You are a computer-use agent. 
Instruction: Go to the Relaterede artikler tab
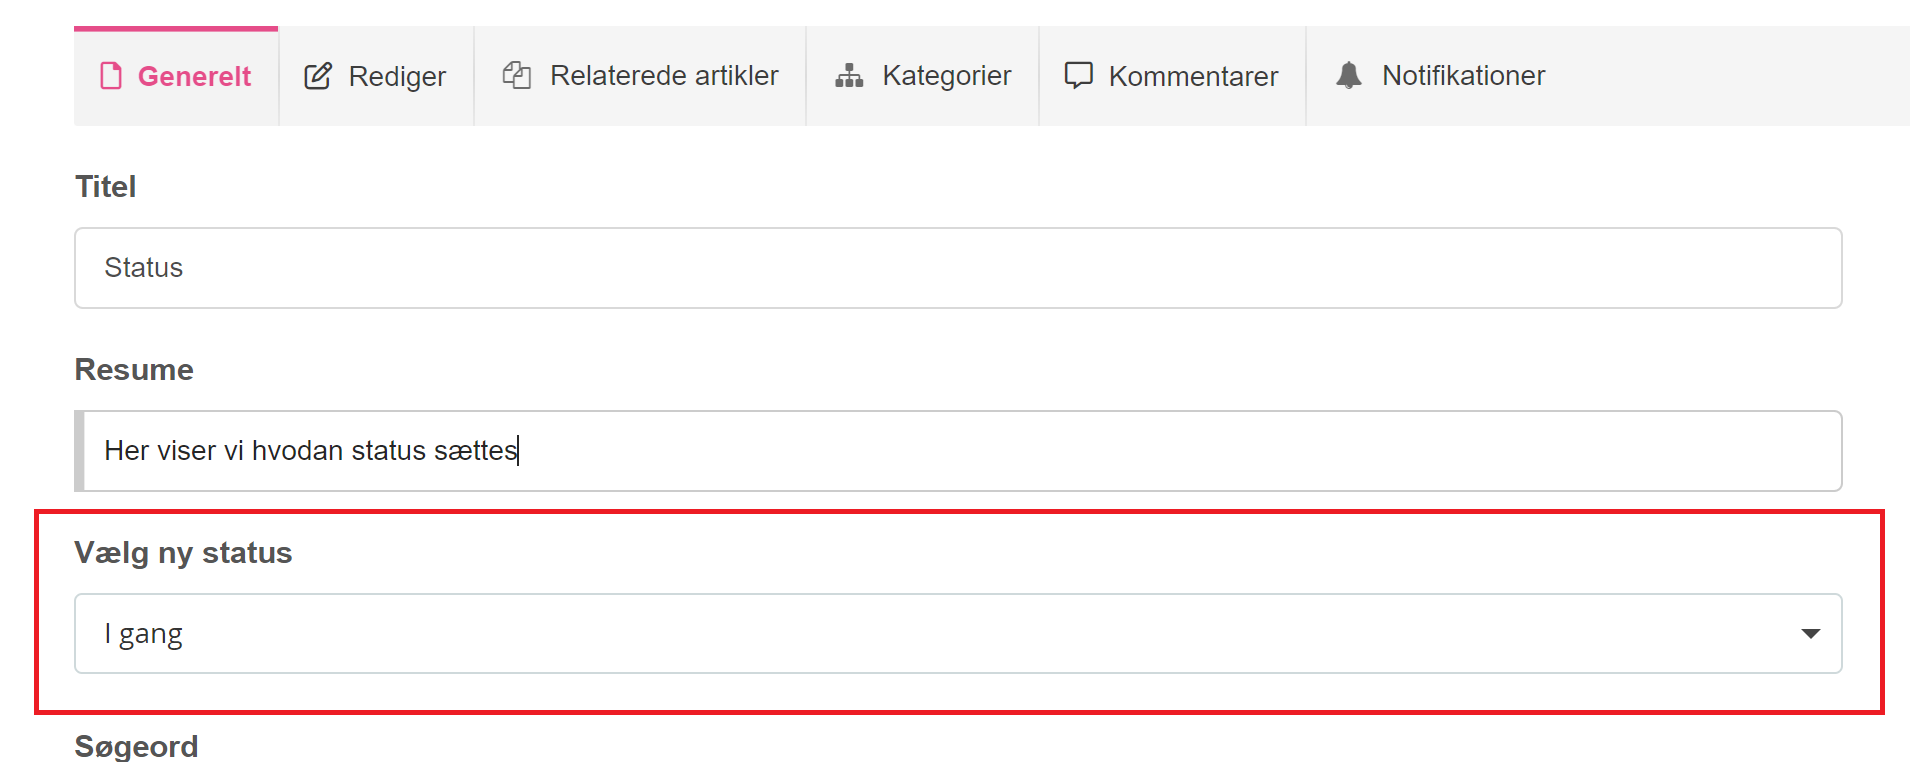(x=664, y=76)
